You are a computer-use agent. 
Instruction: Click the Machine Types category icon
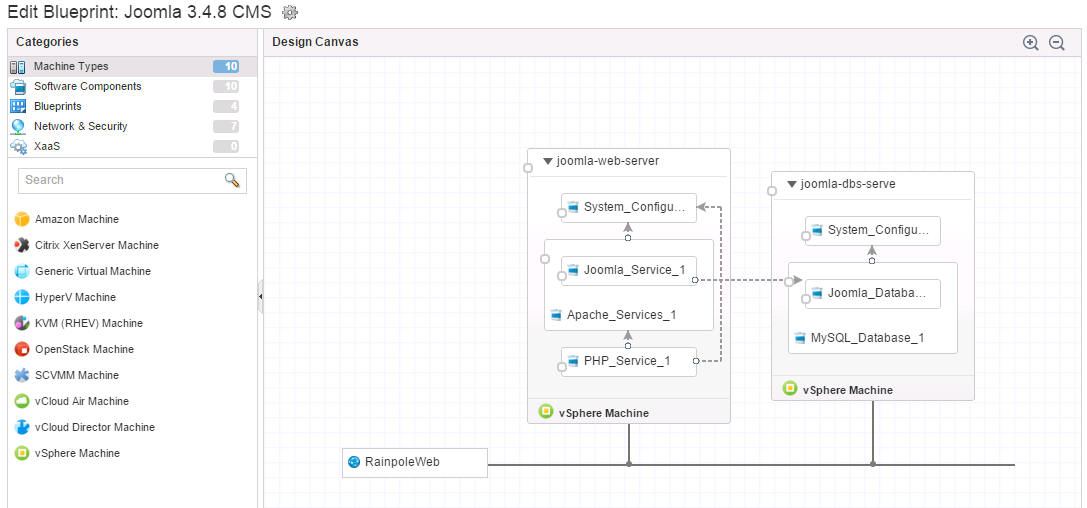18,67
